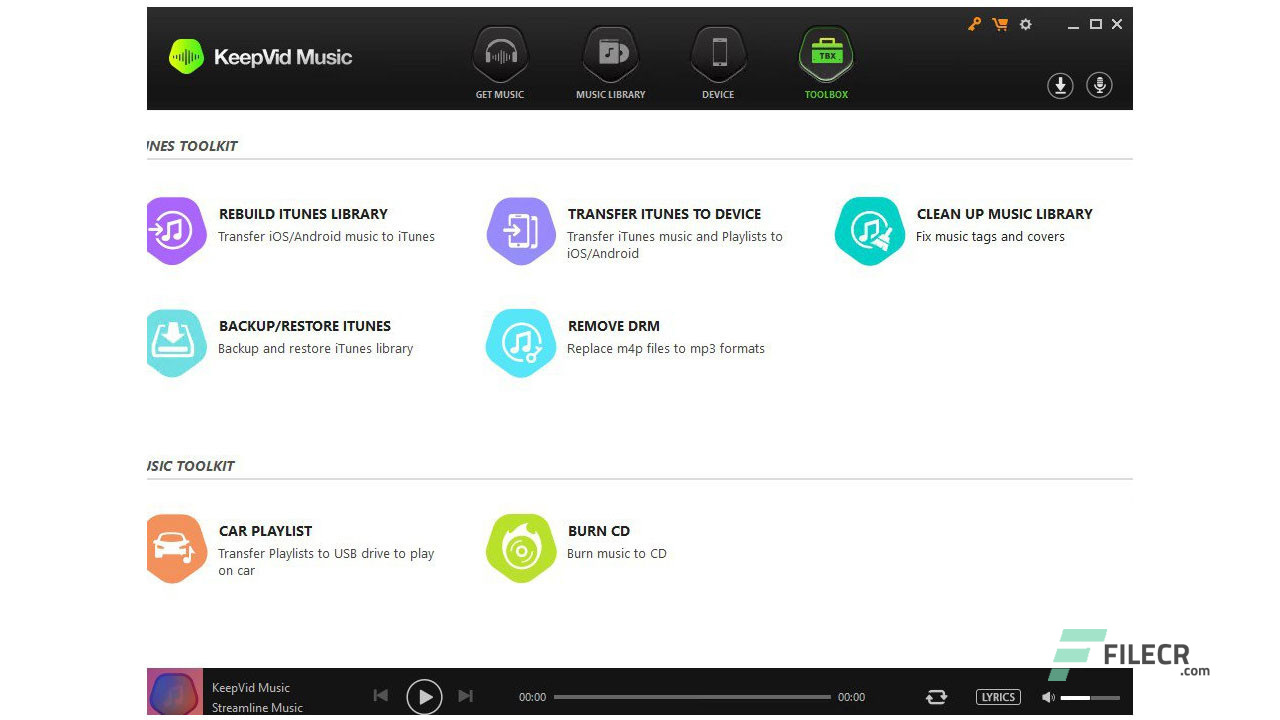Switch to the Music Library tab
The image size is (1280, 720).
pos(610,63)
